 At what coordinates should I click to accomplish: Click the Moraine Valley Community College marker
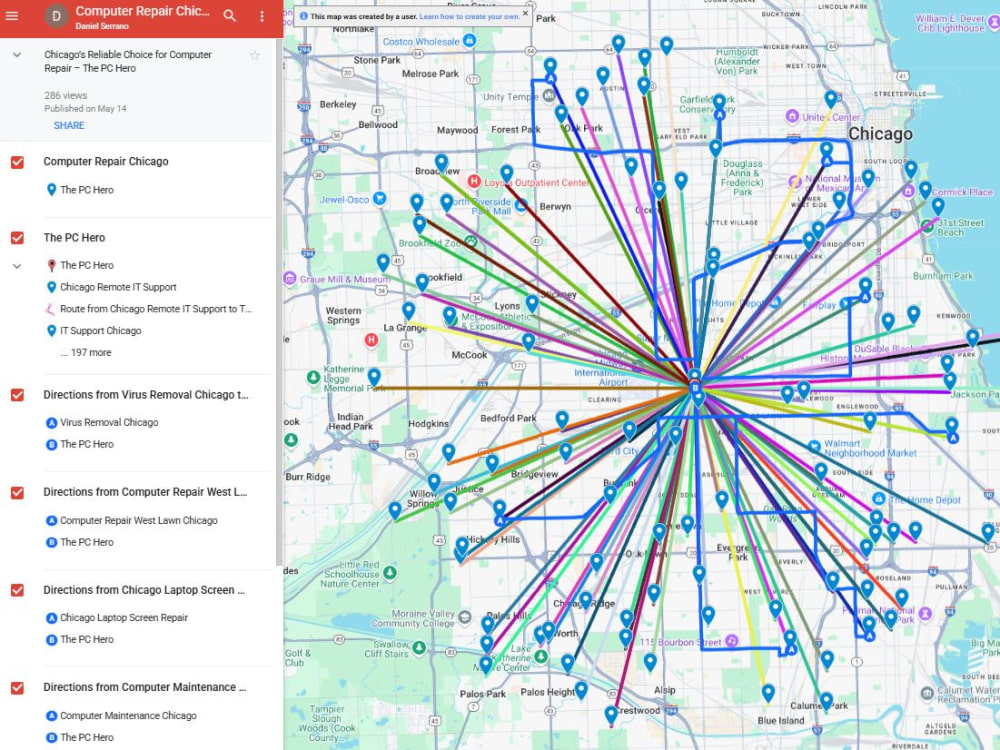pyautogui.click(x=465, y=617)
